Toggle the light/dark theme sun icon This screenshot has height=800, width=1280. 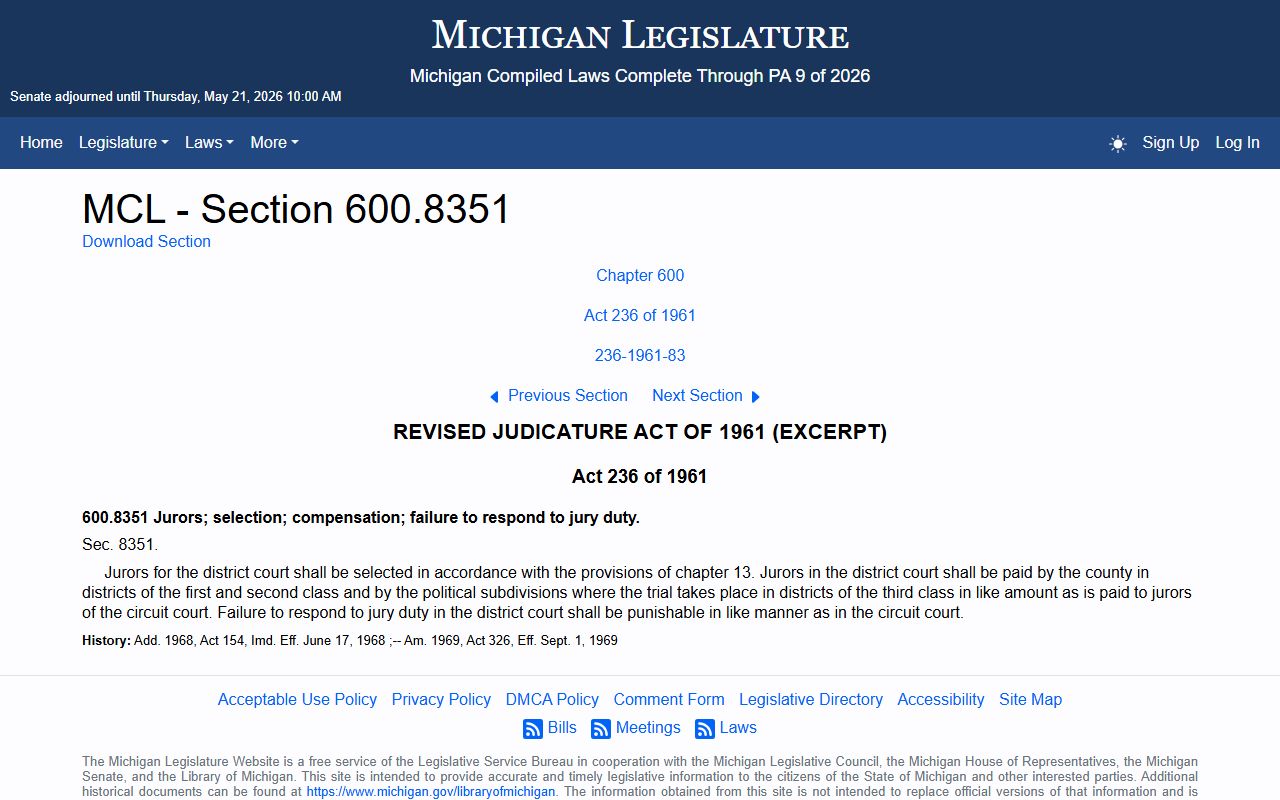point(1118,143)
